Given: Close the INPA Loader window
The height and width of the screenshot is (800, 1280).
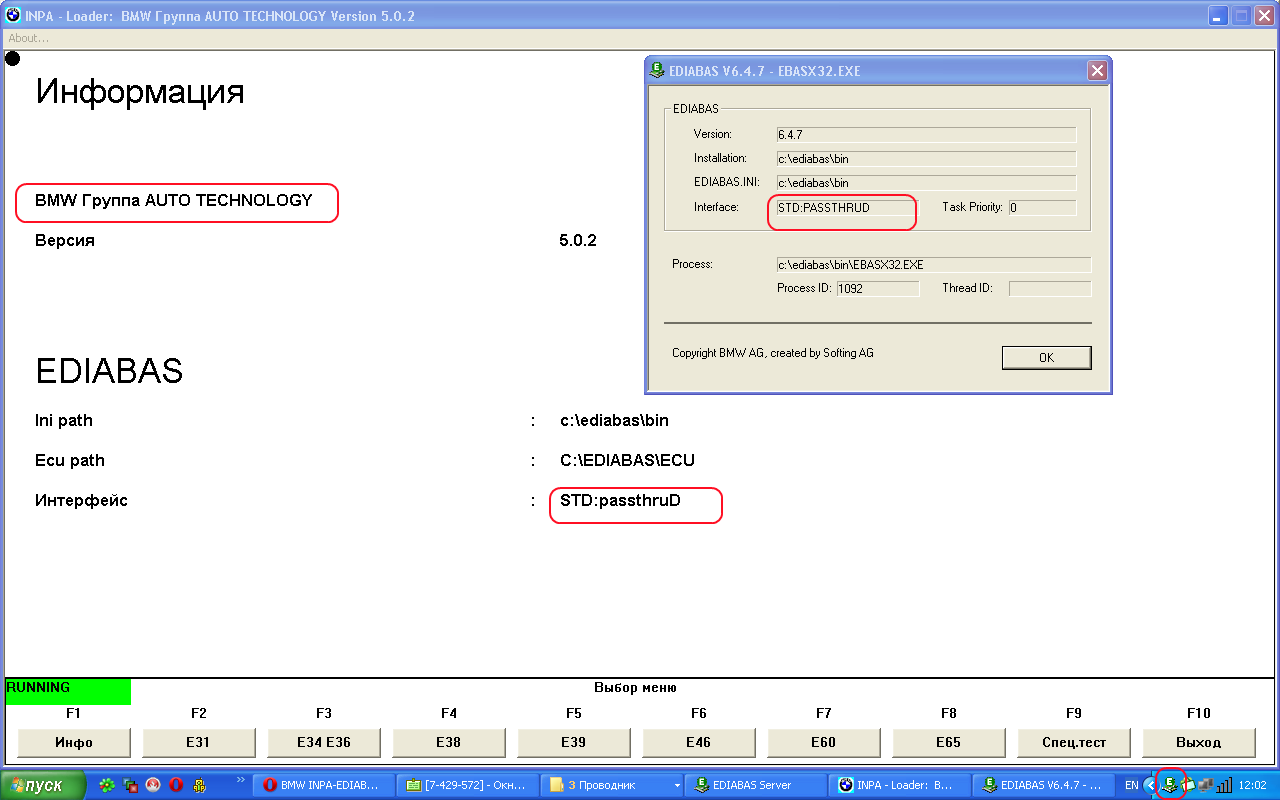Looking at the screenshot, I should coord(1264,16).
